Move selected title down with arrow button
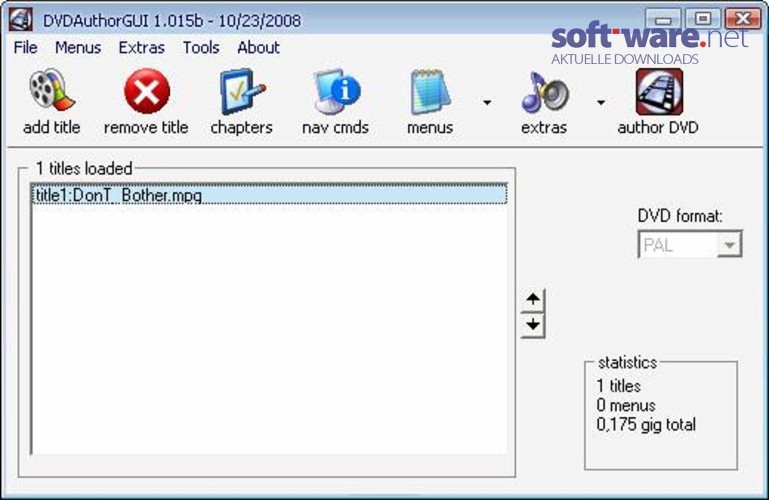Screen dimensions: 769x500 pos(533,325)
